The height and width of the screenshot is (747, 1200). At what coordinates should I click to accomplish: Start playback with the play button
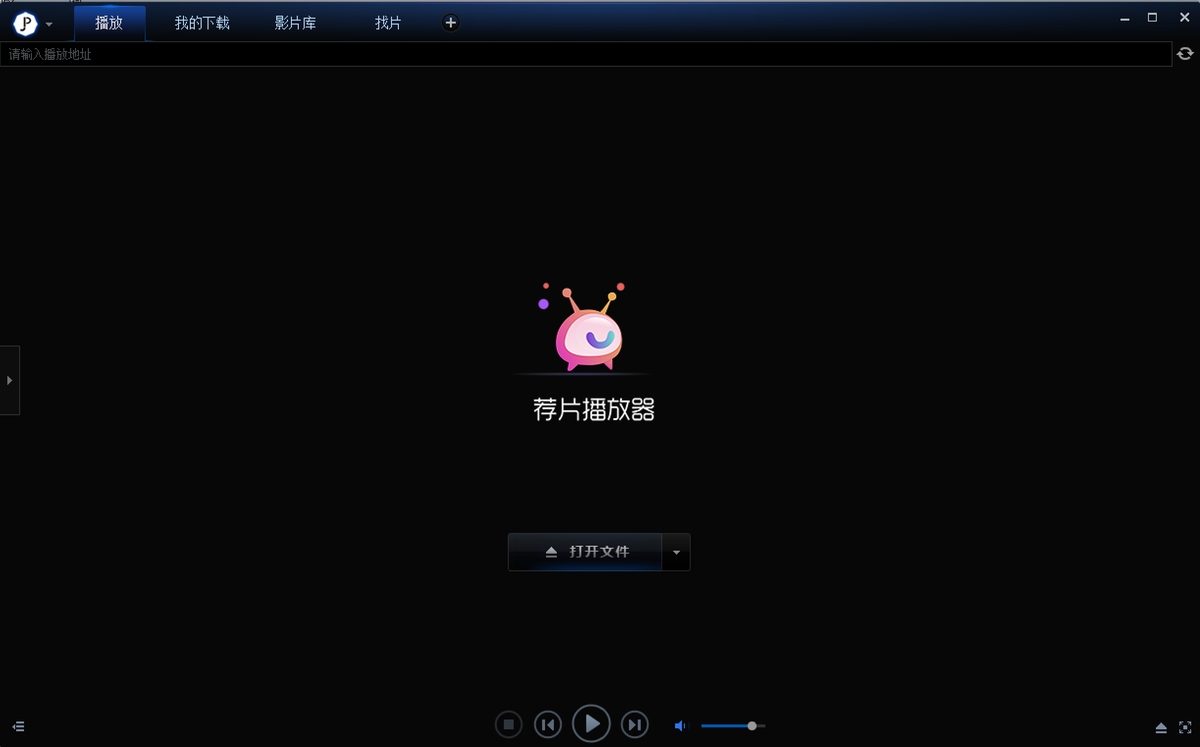pyautogui.click(x=591, y=723)
